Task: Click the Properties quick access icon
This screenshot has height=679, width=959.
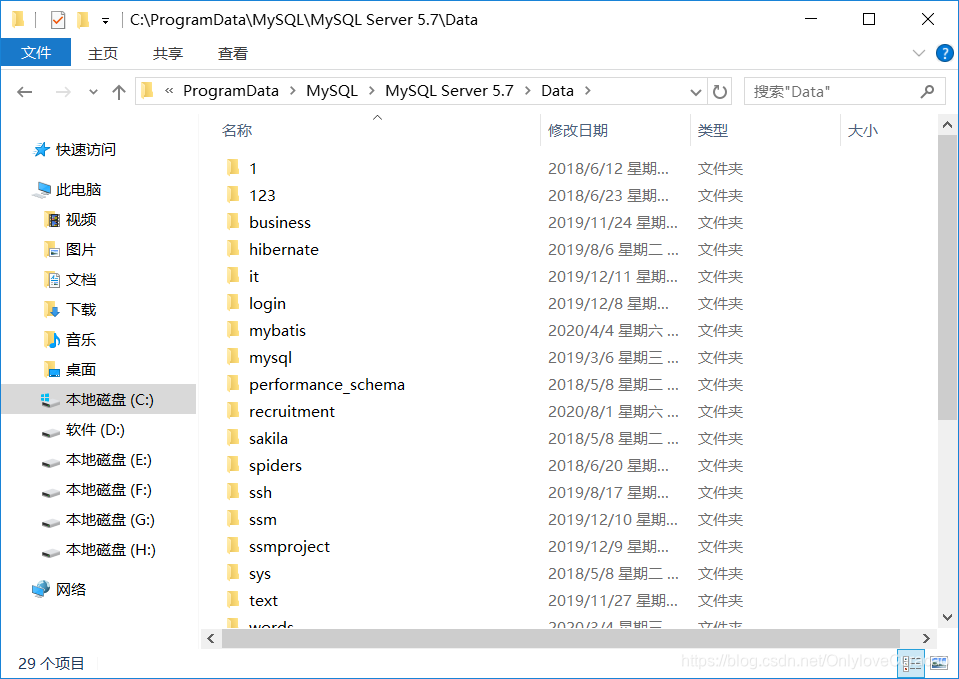Action: click(x=57, y=20)
